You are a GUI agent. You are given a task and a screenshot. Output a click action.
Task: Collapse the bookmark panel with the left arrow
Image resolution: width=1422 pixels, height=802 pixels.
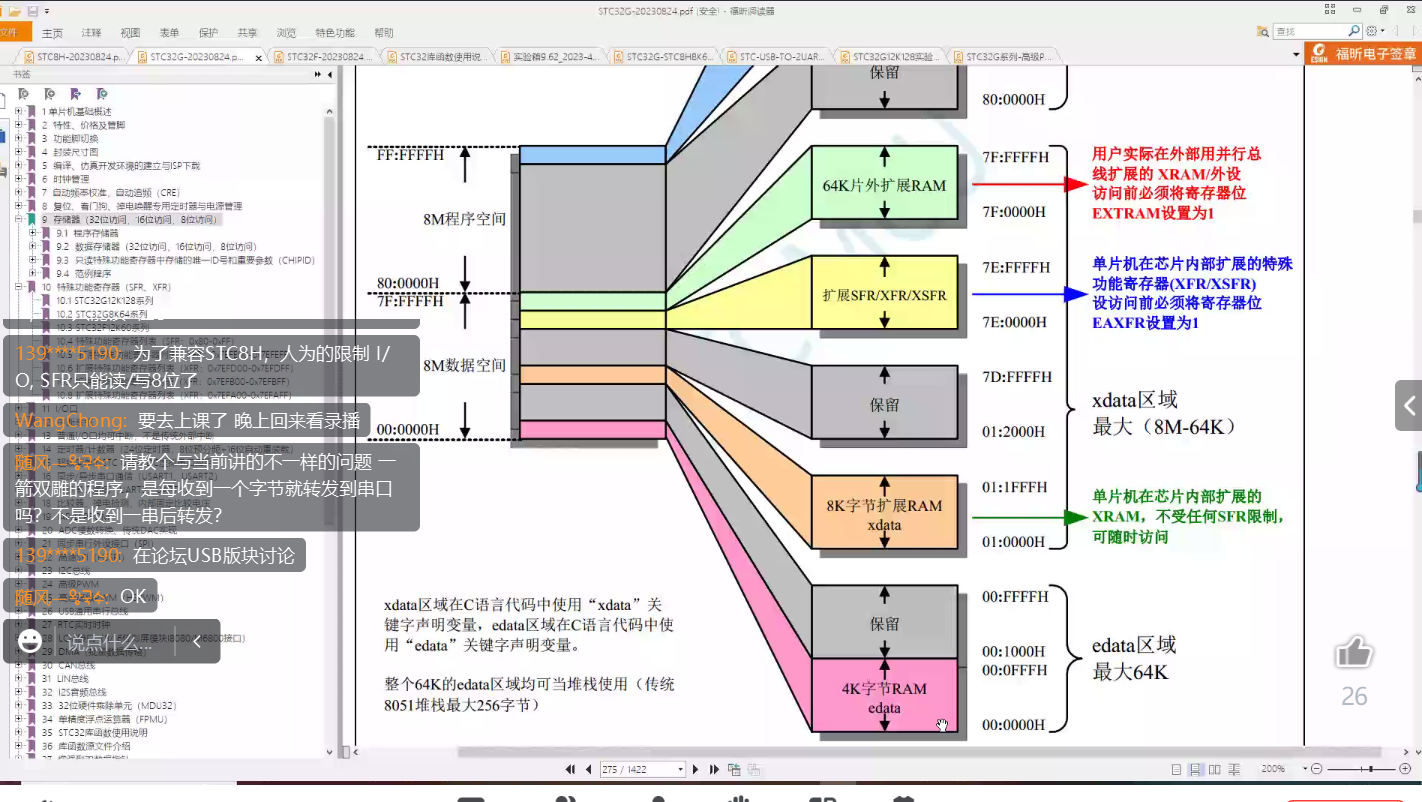330,74
